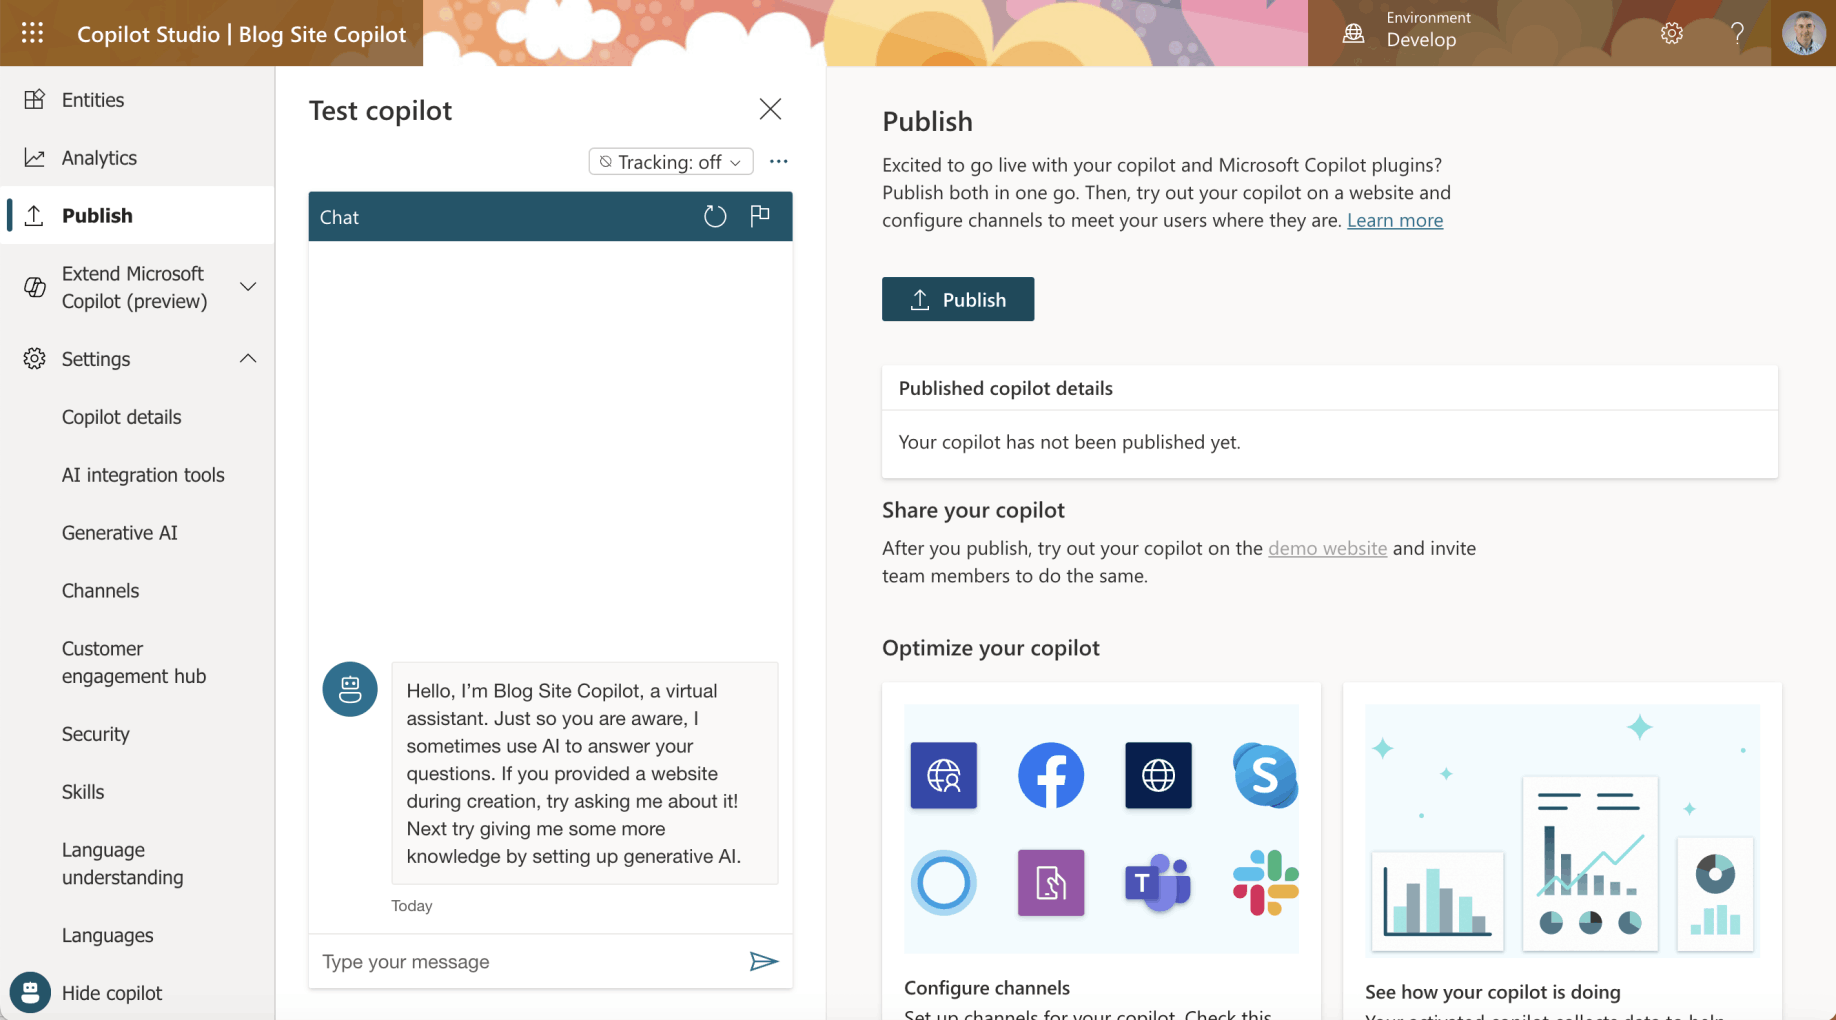This screenshot has height=1020, width=1836.
Task: Open more options ellipsis in Test copilot
Action: point(779,162)
